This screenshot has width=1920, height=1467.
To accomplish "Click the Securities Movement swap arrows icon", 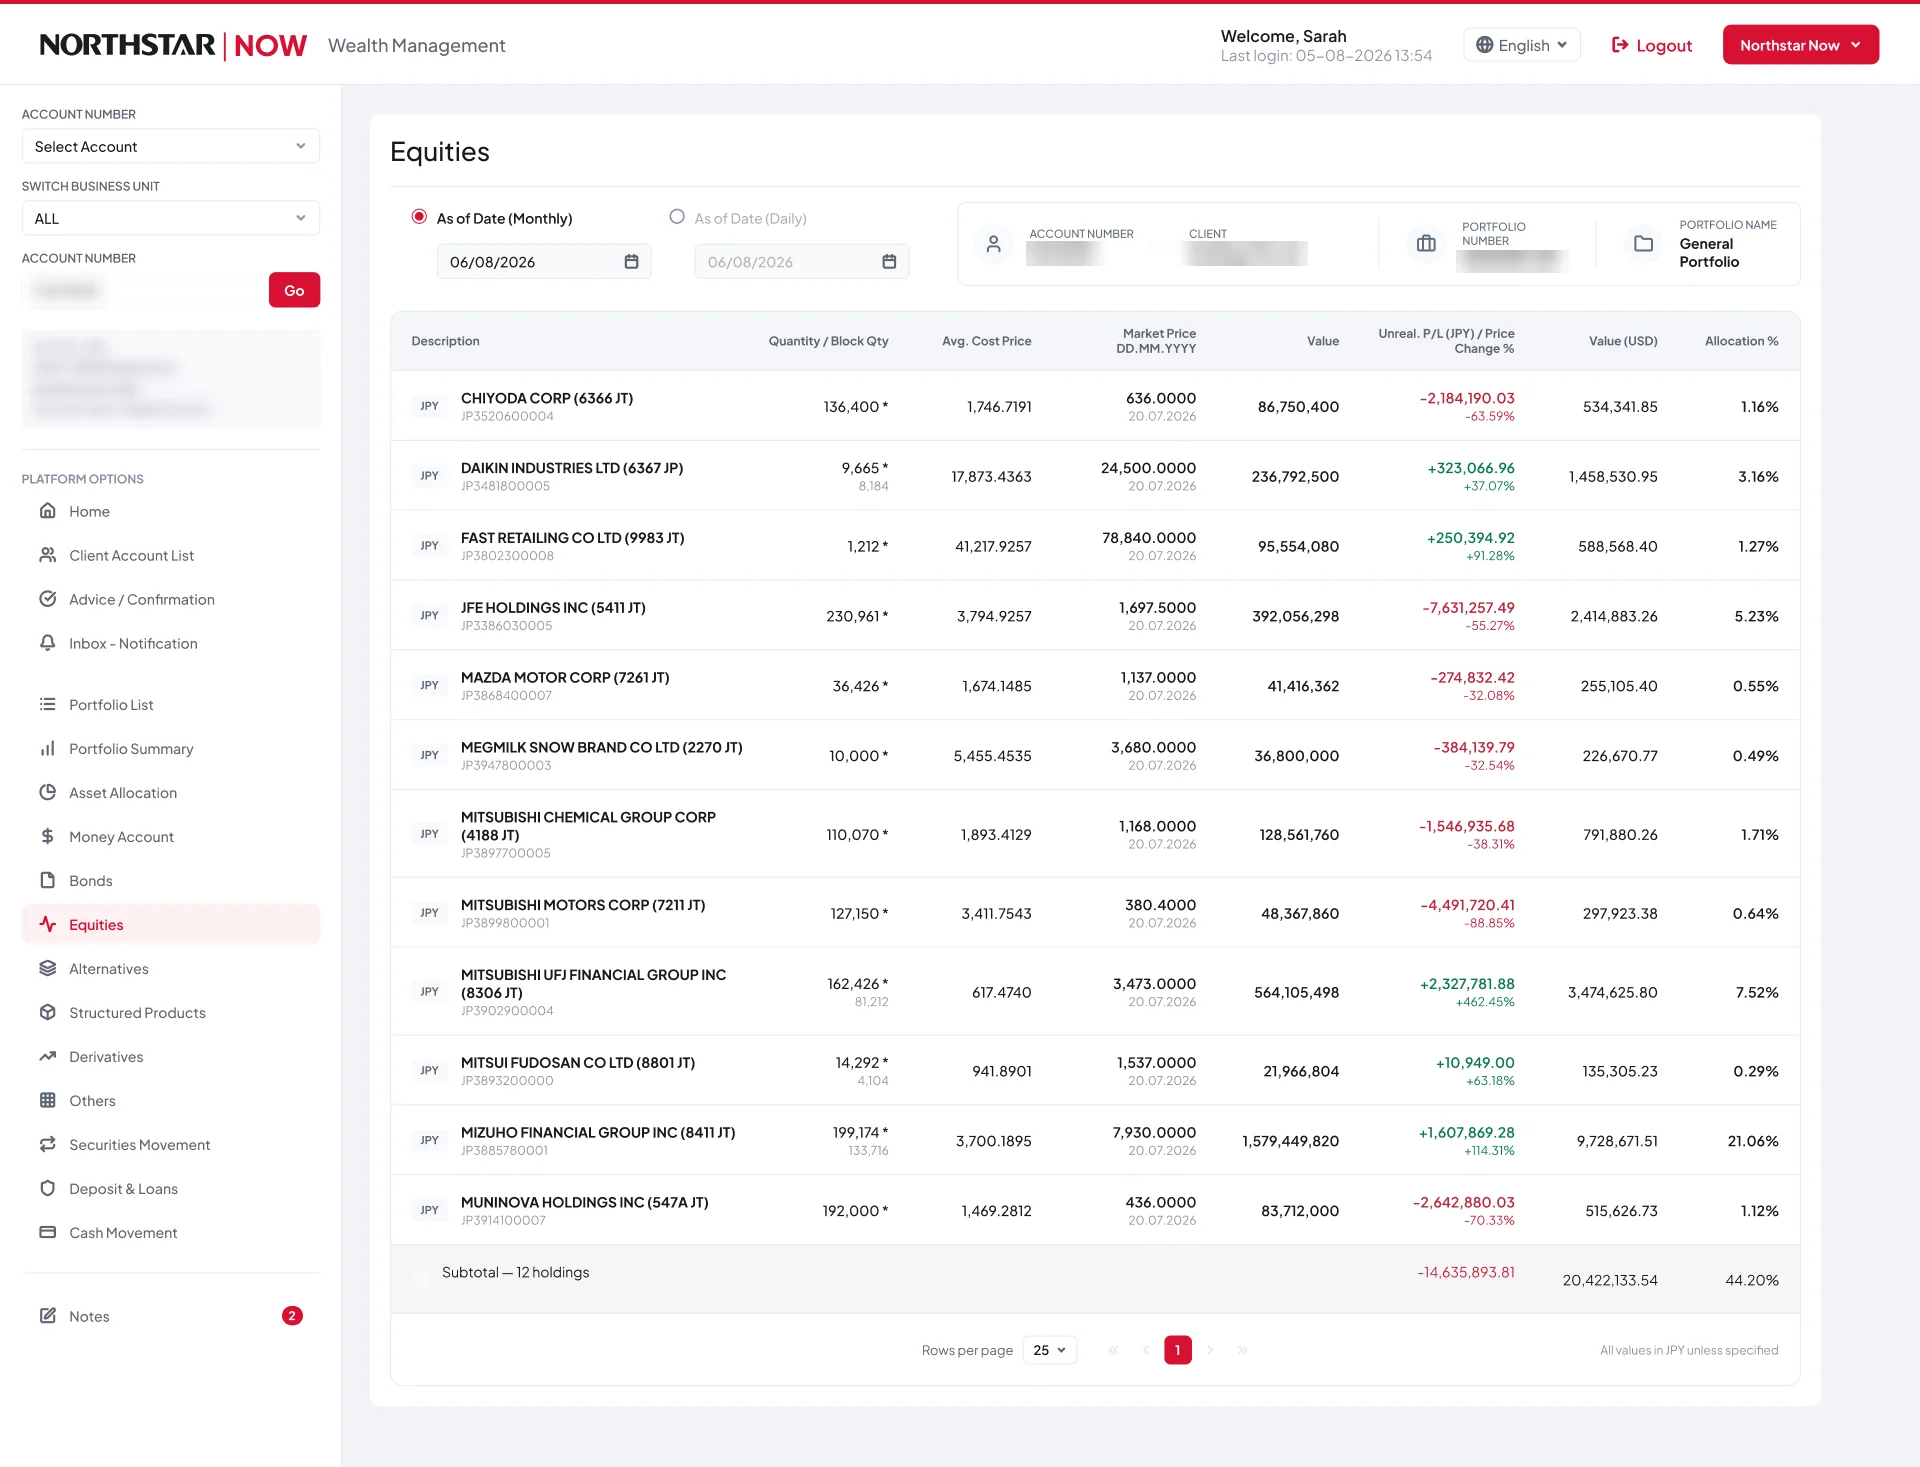I will [47, 1144].
